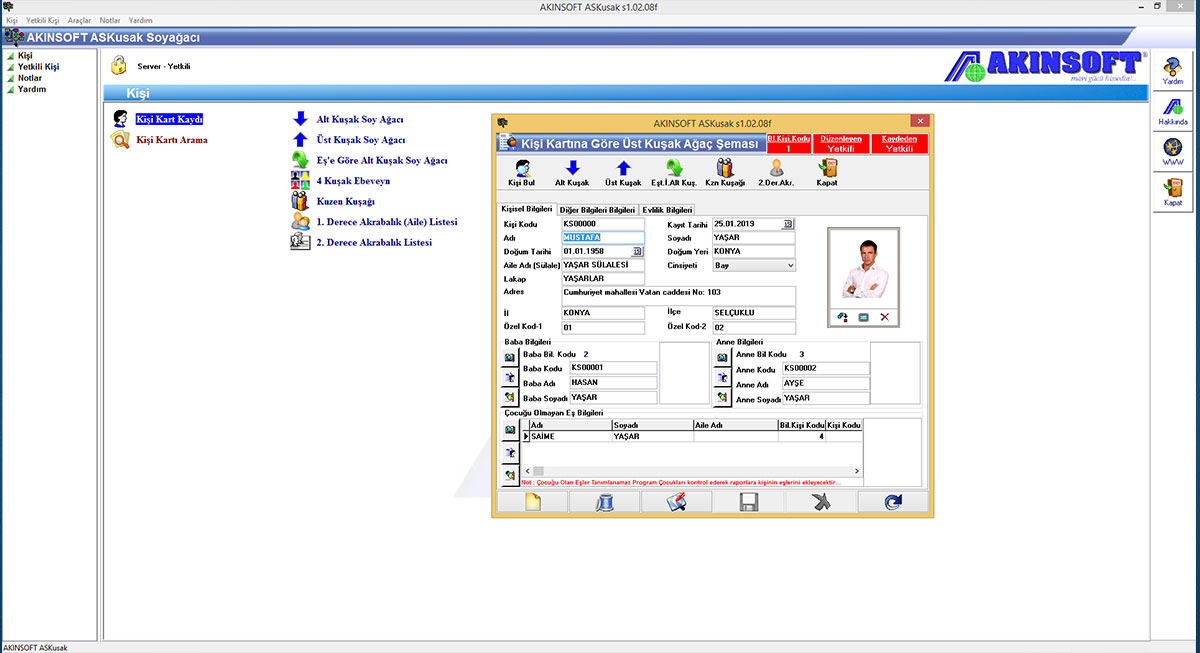
Task: Open the Kişi Kartı Arama link
Action: click(172, 140)
